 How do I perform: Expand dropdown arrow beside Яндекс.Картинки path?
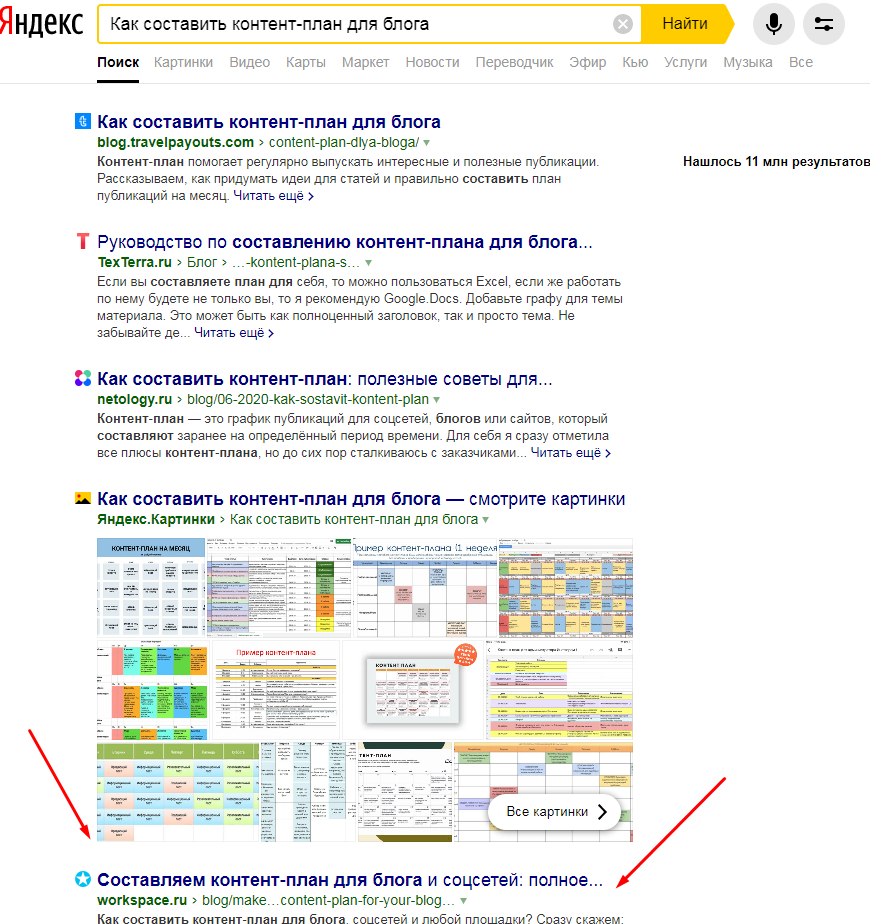point(486,520)
